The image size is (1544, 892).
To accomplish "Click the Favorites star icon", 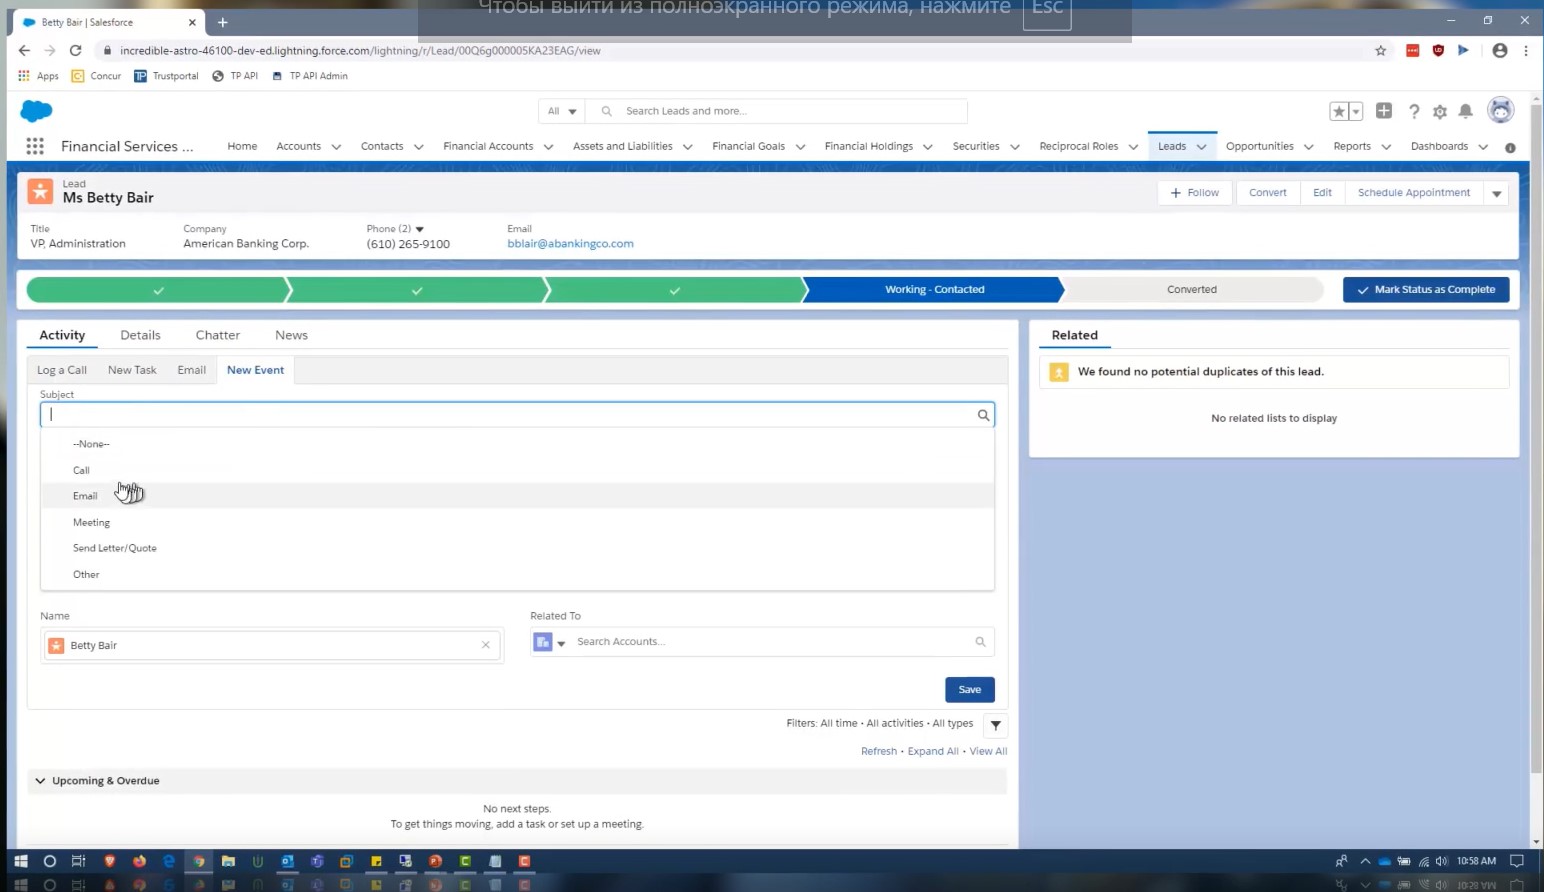I will tap(1339, 111).
